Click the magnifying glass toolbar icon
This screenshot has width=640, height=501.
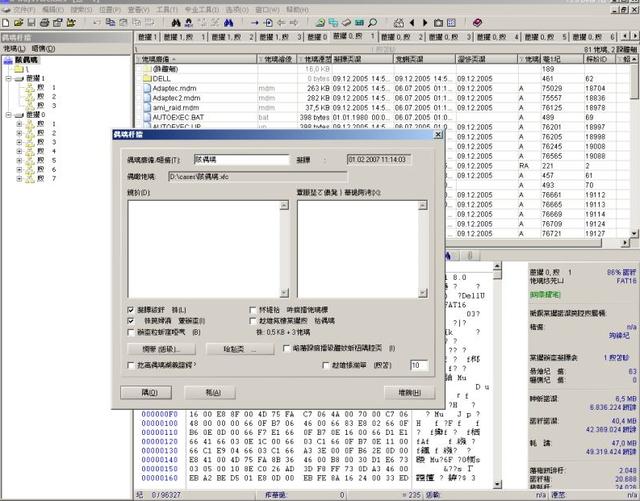click(372, 23)
